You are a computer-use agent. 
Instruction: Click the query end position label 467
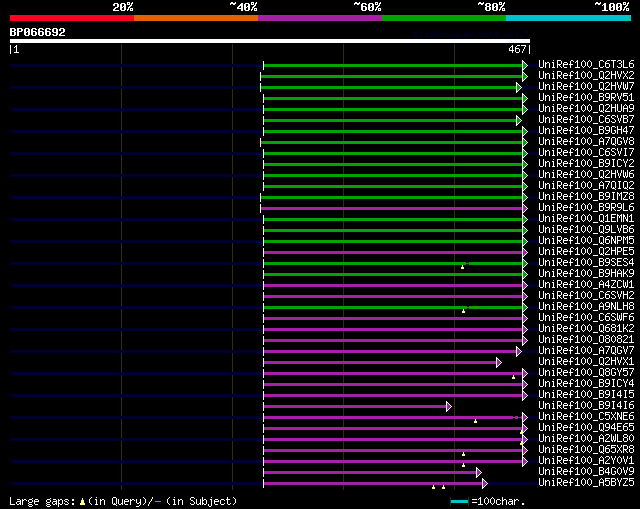(517, 49)
